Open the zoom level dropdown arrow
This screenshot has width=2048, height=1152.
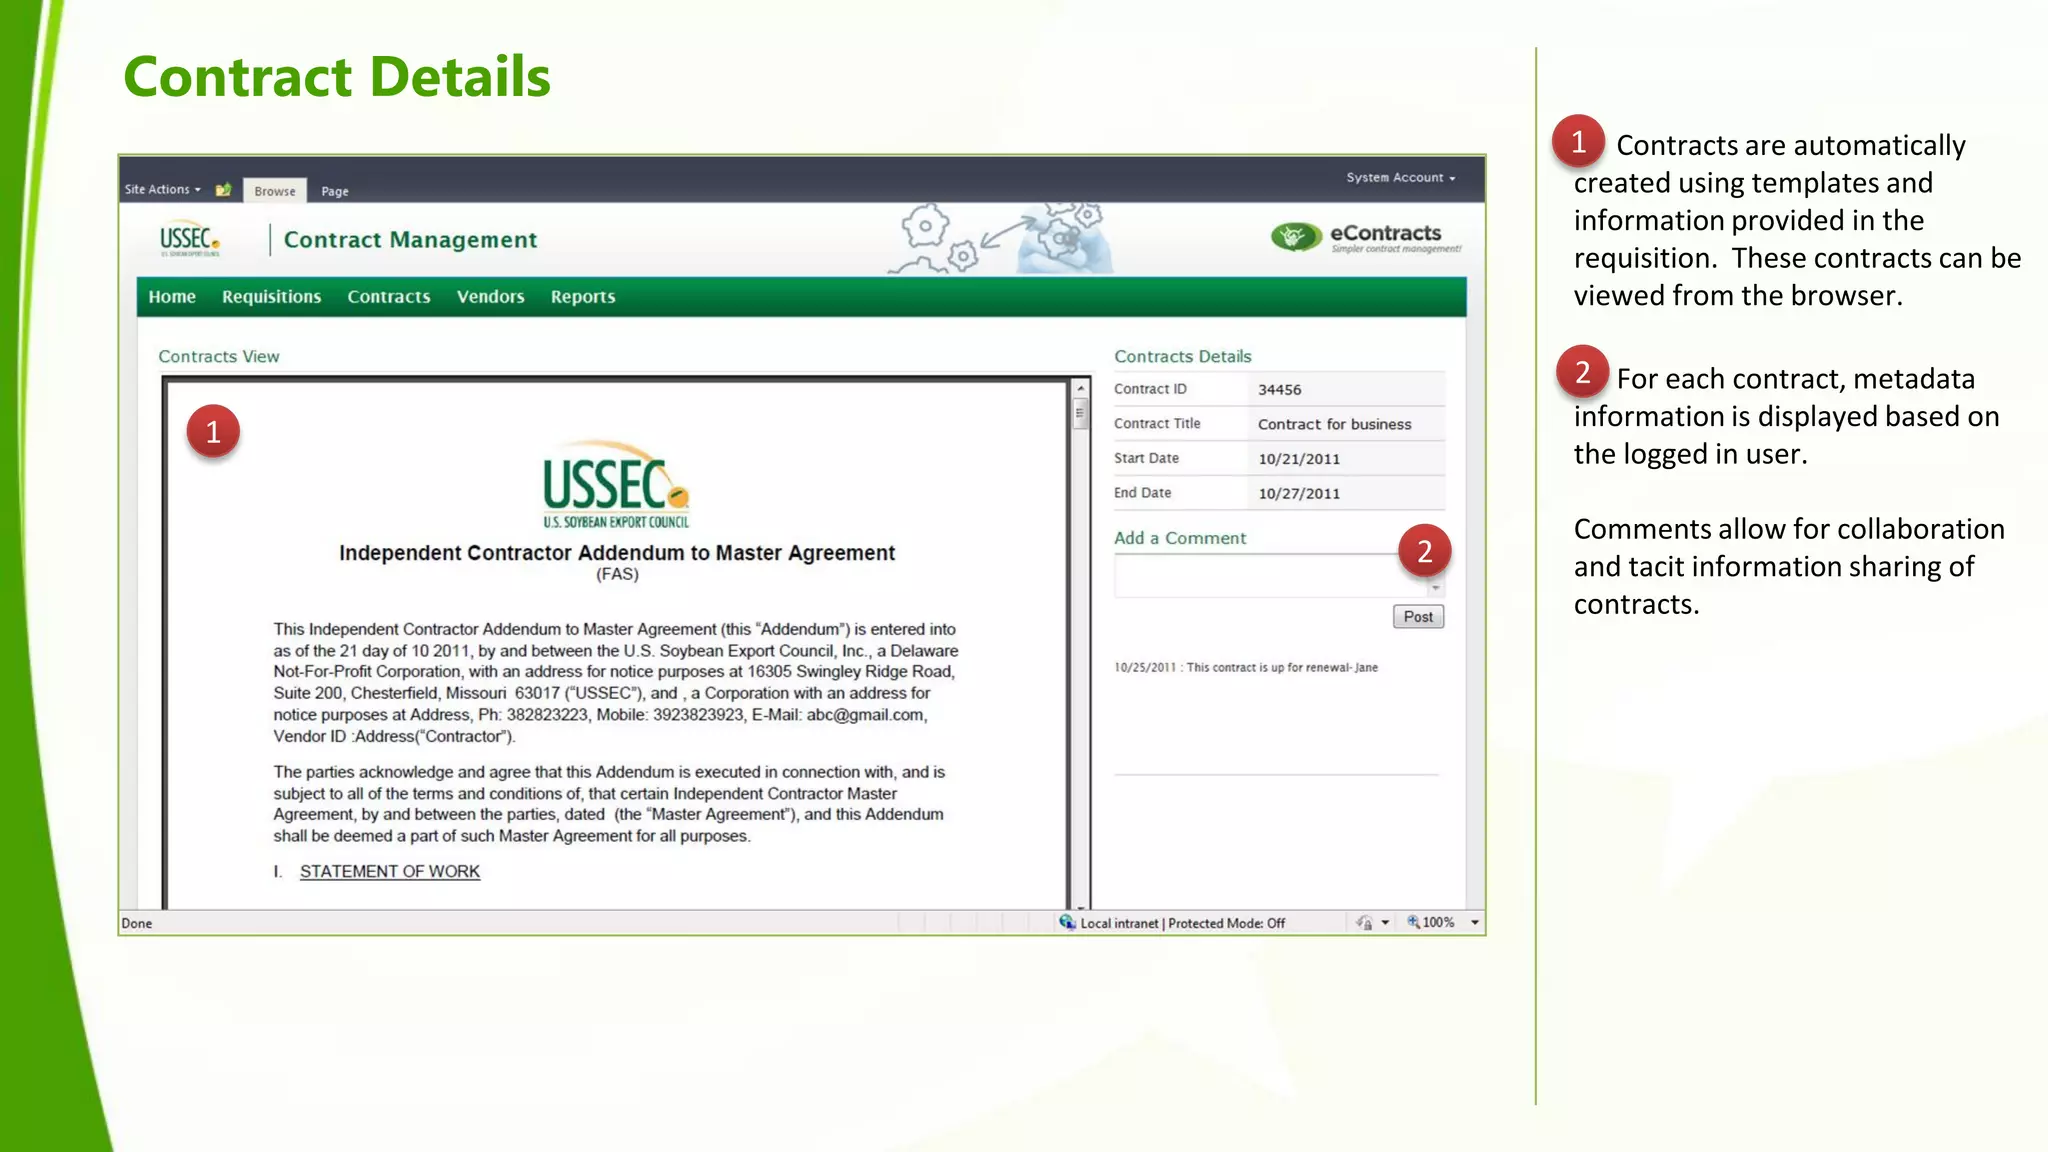pos(1475,923)
